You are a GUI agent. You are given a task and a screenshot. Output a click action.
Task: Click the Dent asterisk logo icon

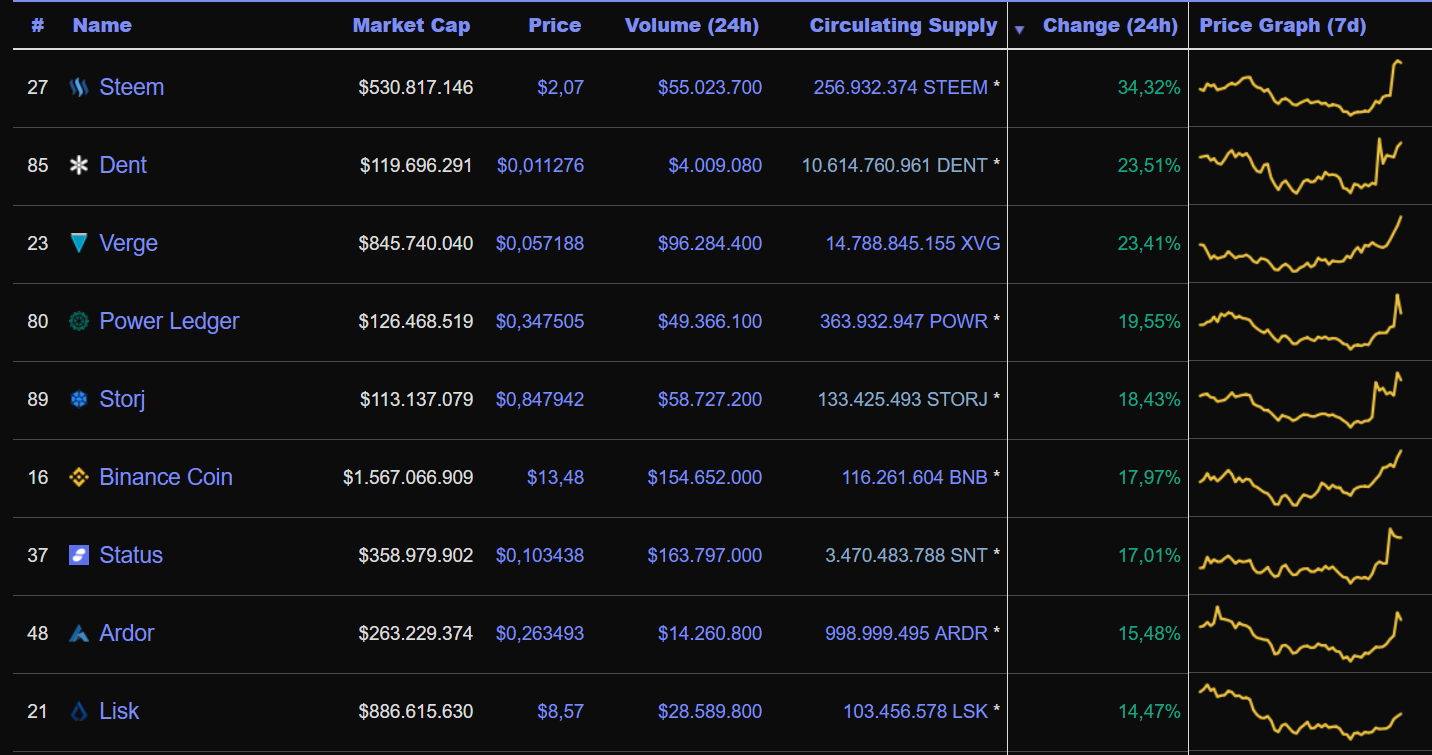click(x=79, y=166)
